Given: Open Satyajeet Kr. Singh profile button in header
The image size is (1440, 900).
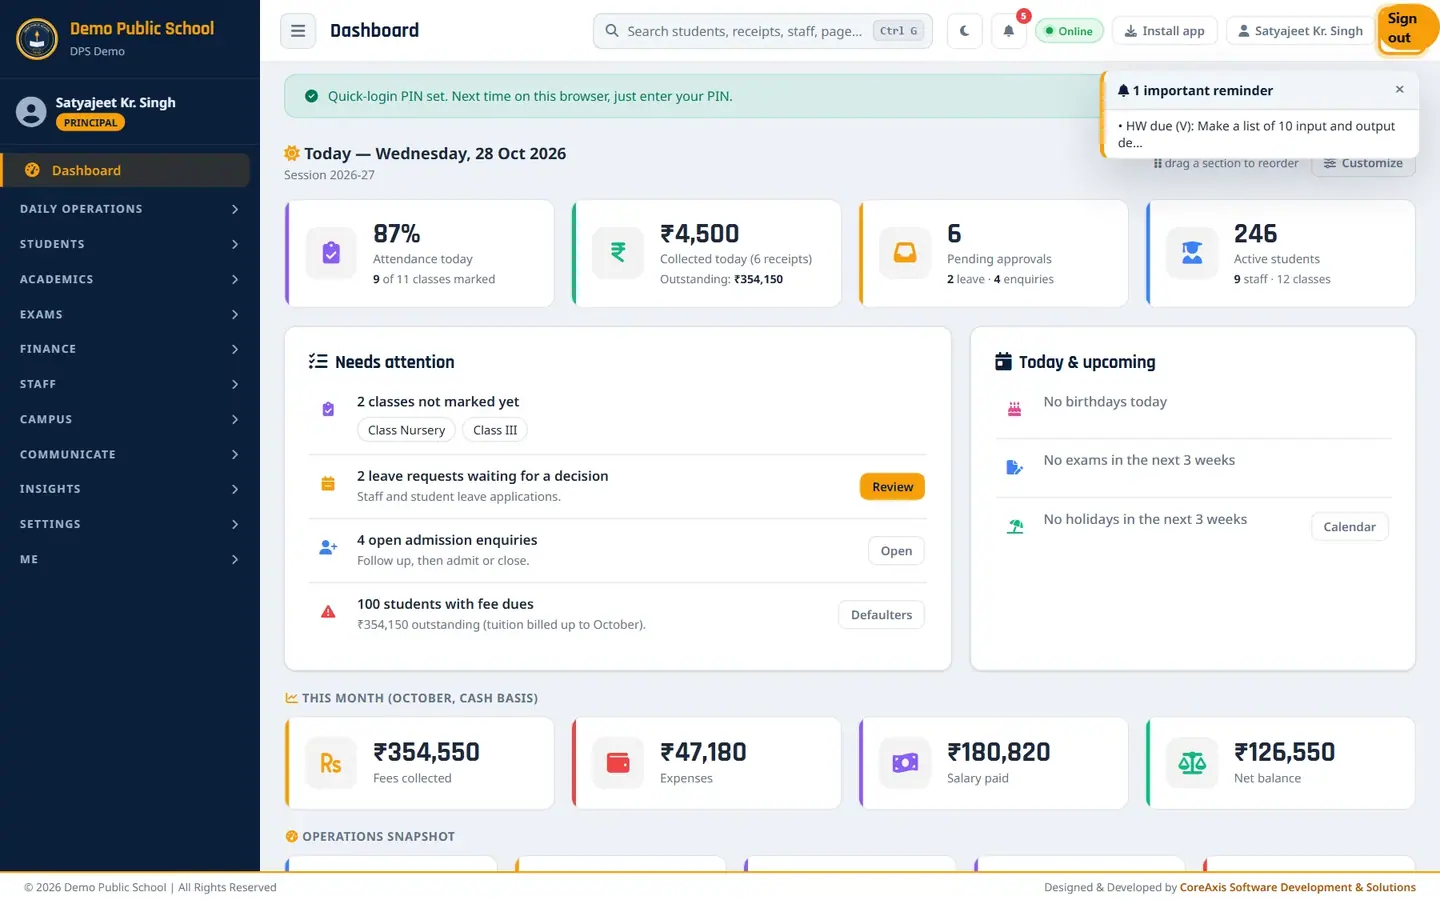Looking at the screenshot, I should (x=1300, y=31).
